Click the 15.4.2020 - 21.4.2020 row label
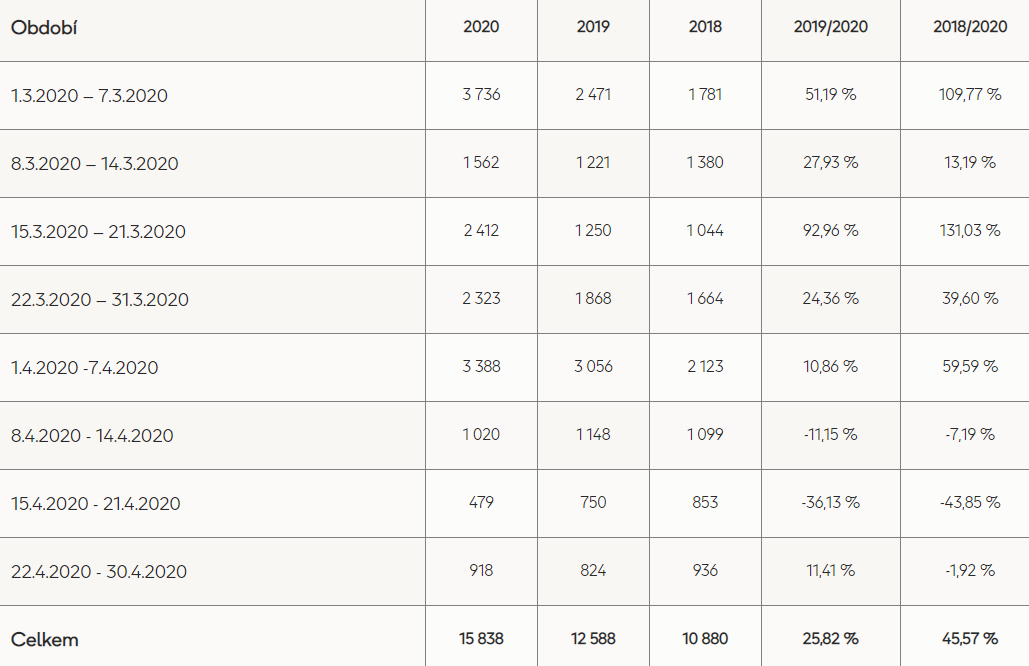 pyautogui.click(x=96, y=504)
